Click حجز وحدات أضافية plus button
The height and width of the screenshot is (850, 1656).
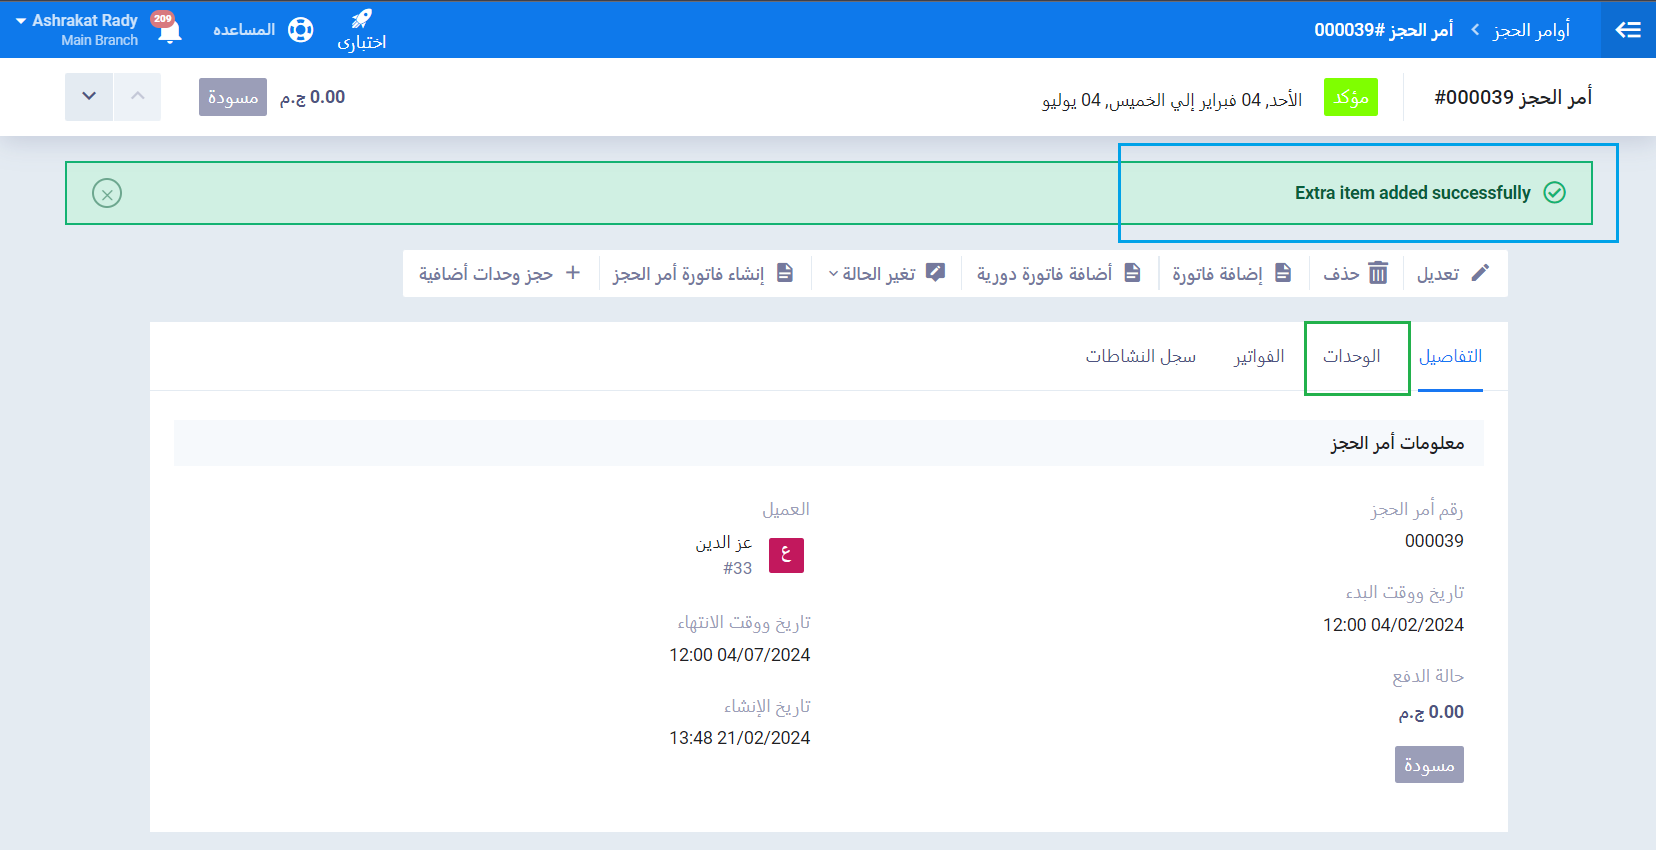click(499, 274)
